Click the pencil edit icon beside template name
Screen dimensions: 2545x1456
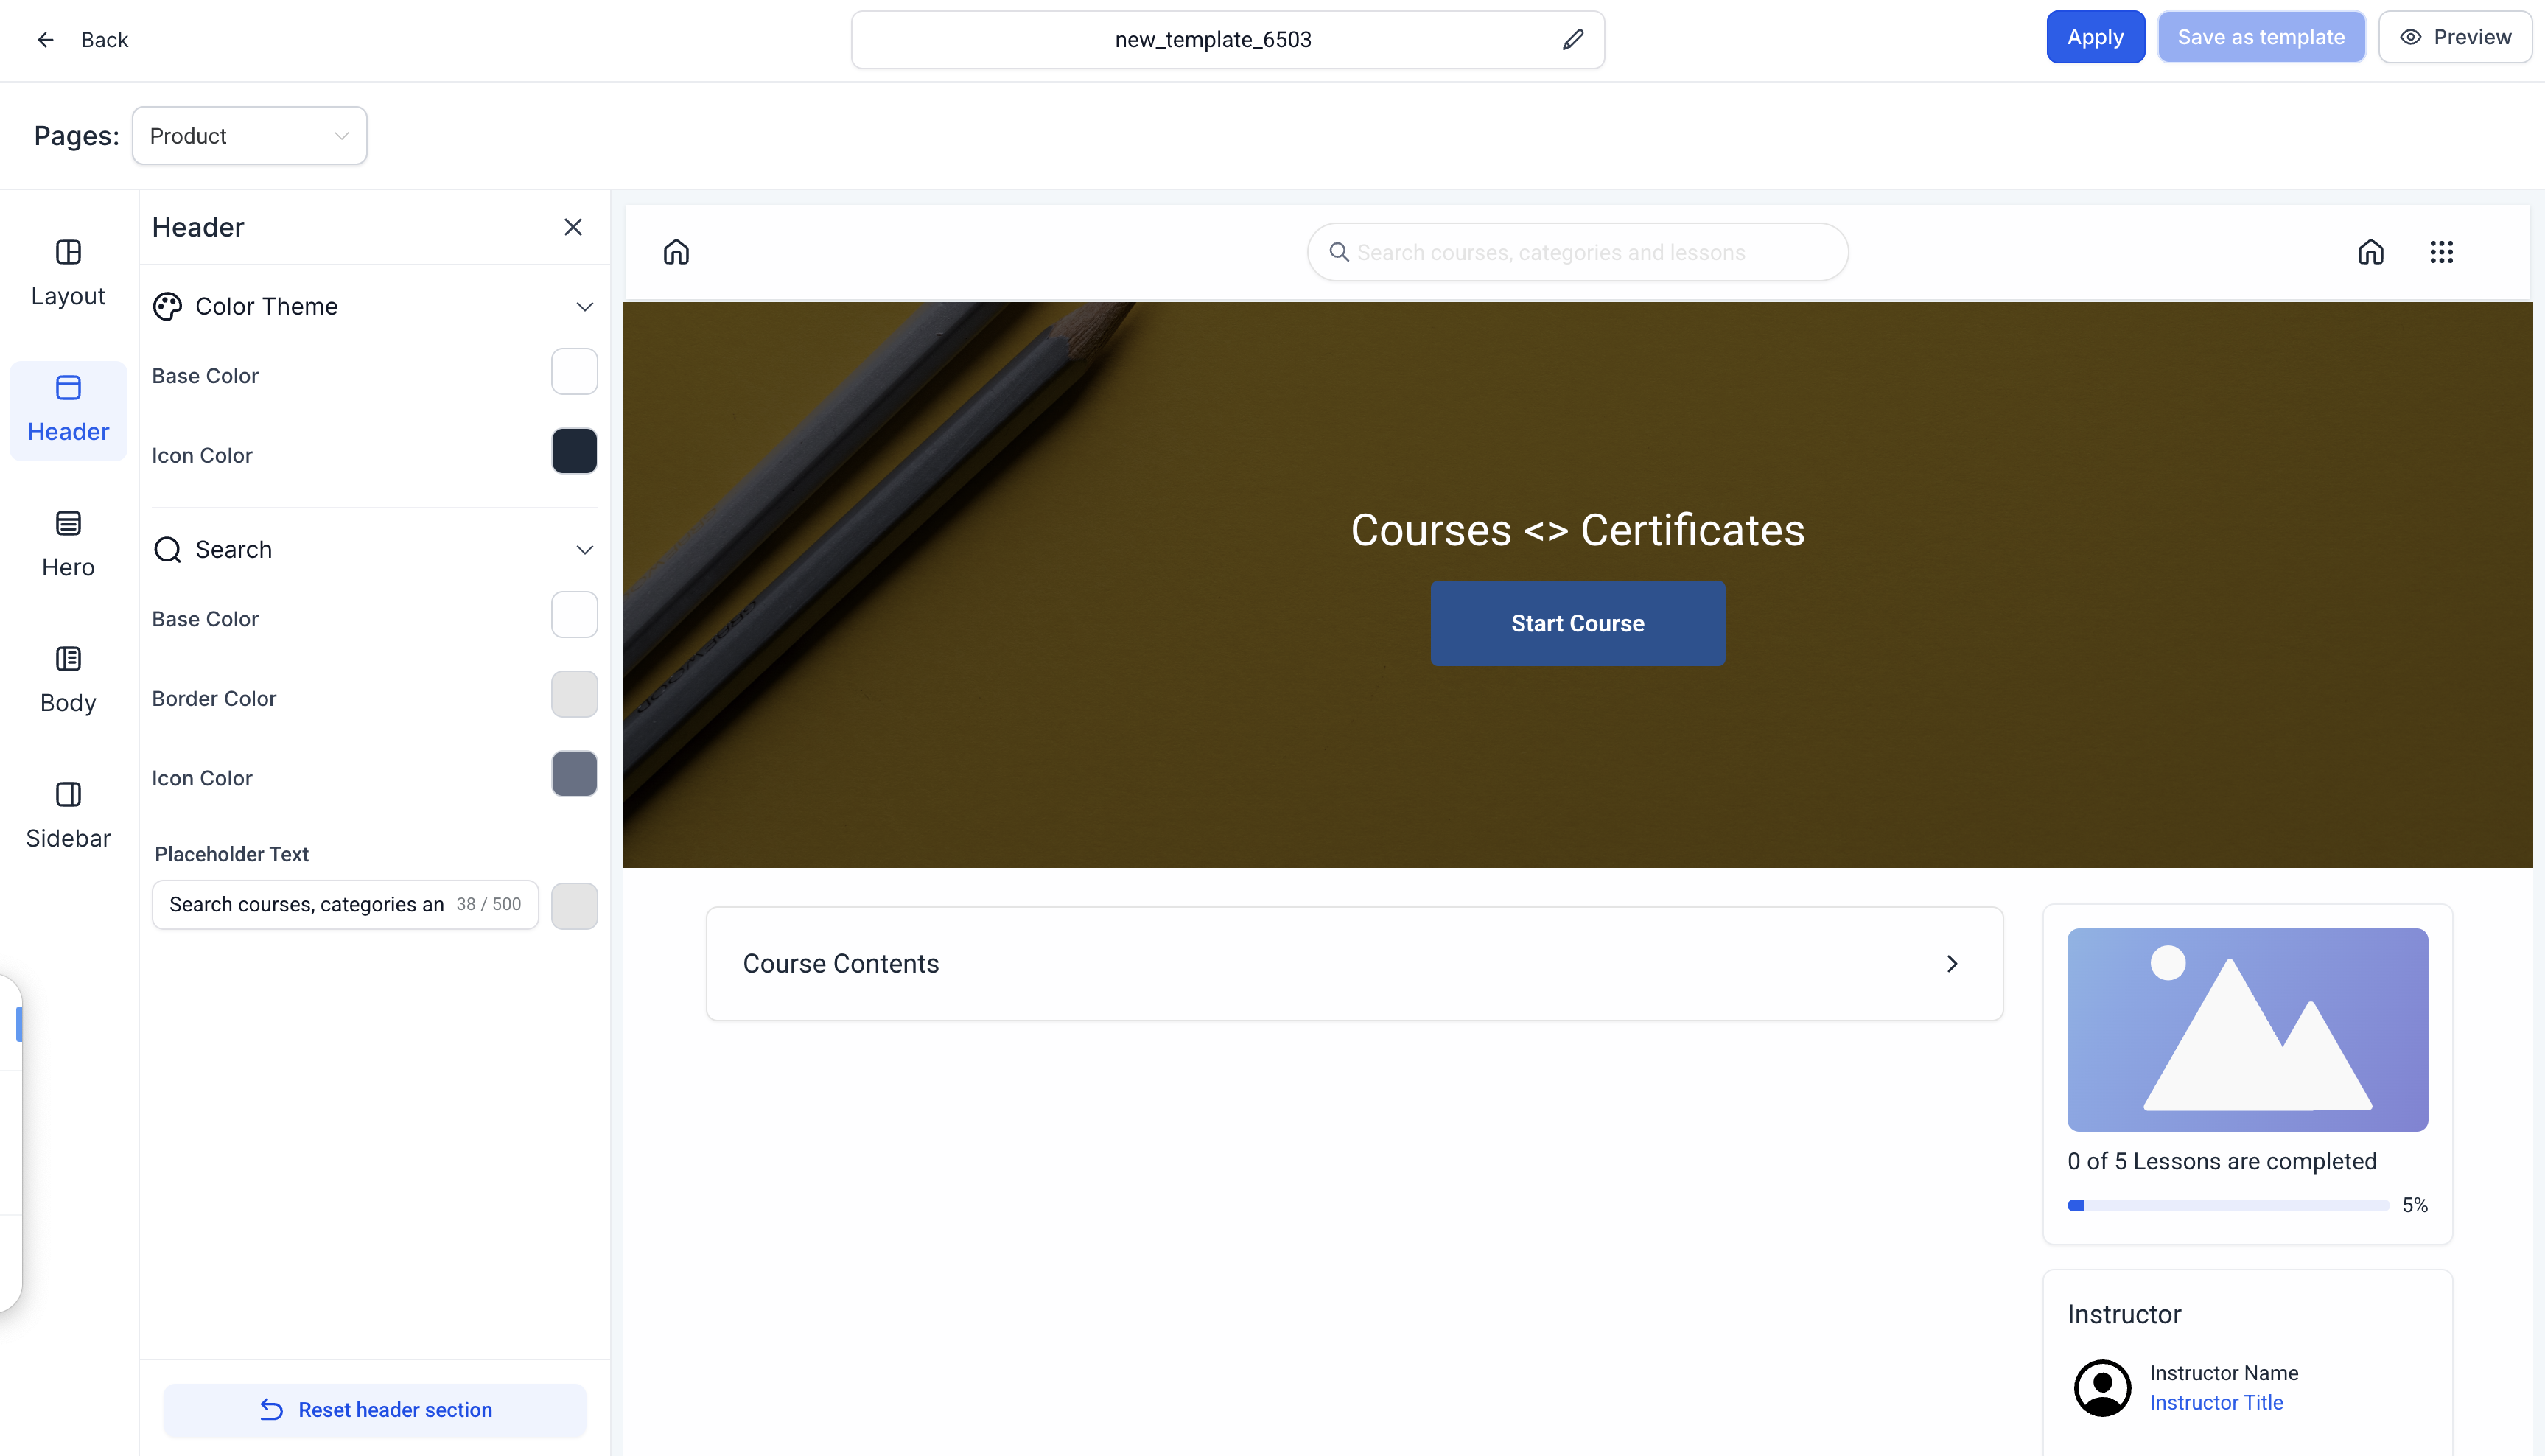click(x=1572, y=40)
